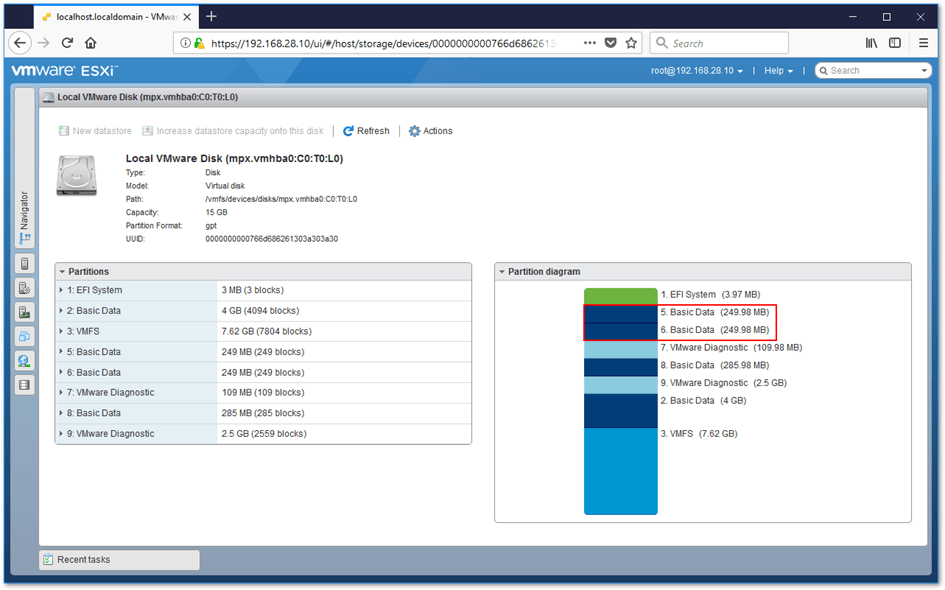Image resolution: width=945 pixels, height=590 pixels.
Task: Click the Pocket save icon
Action: pos(611,43)
